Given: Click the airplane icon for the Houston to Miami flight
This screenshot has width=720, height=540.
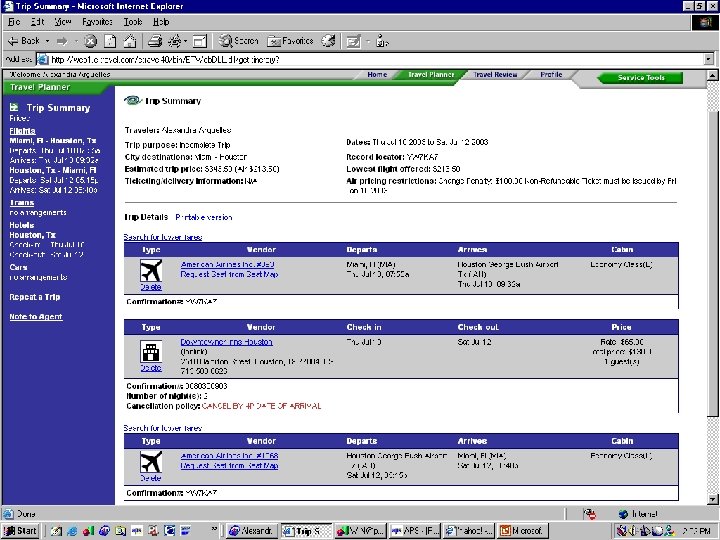Looking at the screenshot, I should click(x=151, y=462).
